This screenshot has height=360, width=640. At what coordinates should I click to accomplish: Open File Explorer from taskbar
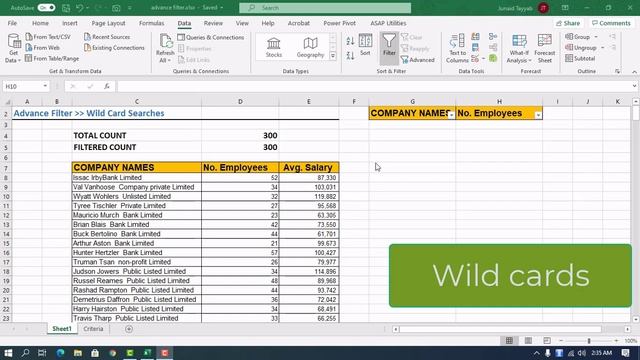point(78,353)
